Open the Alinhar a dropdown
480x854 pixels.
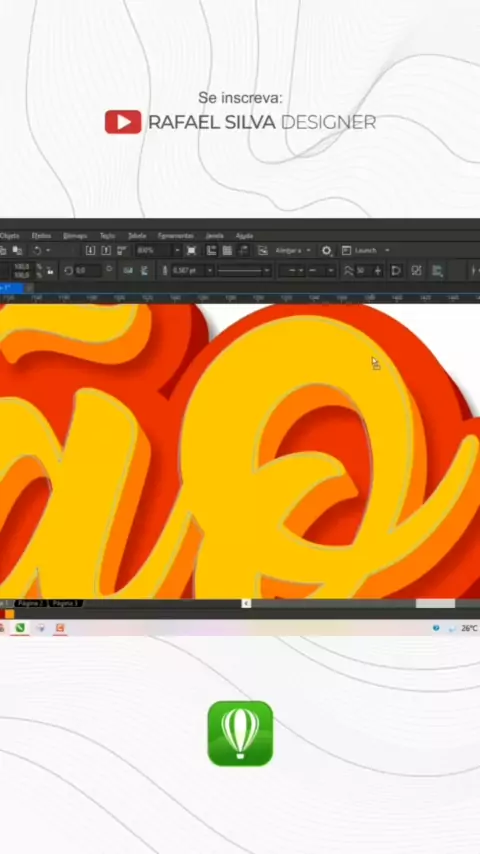[293, 251]
